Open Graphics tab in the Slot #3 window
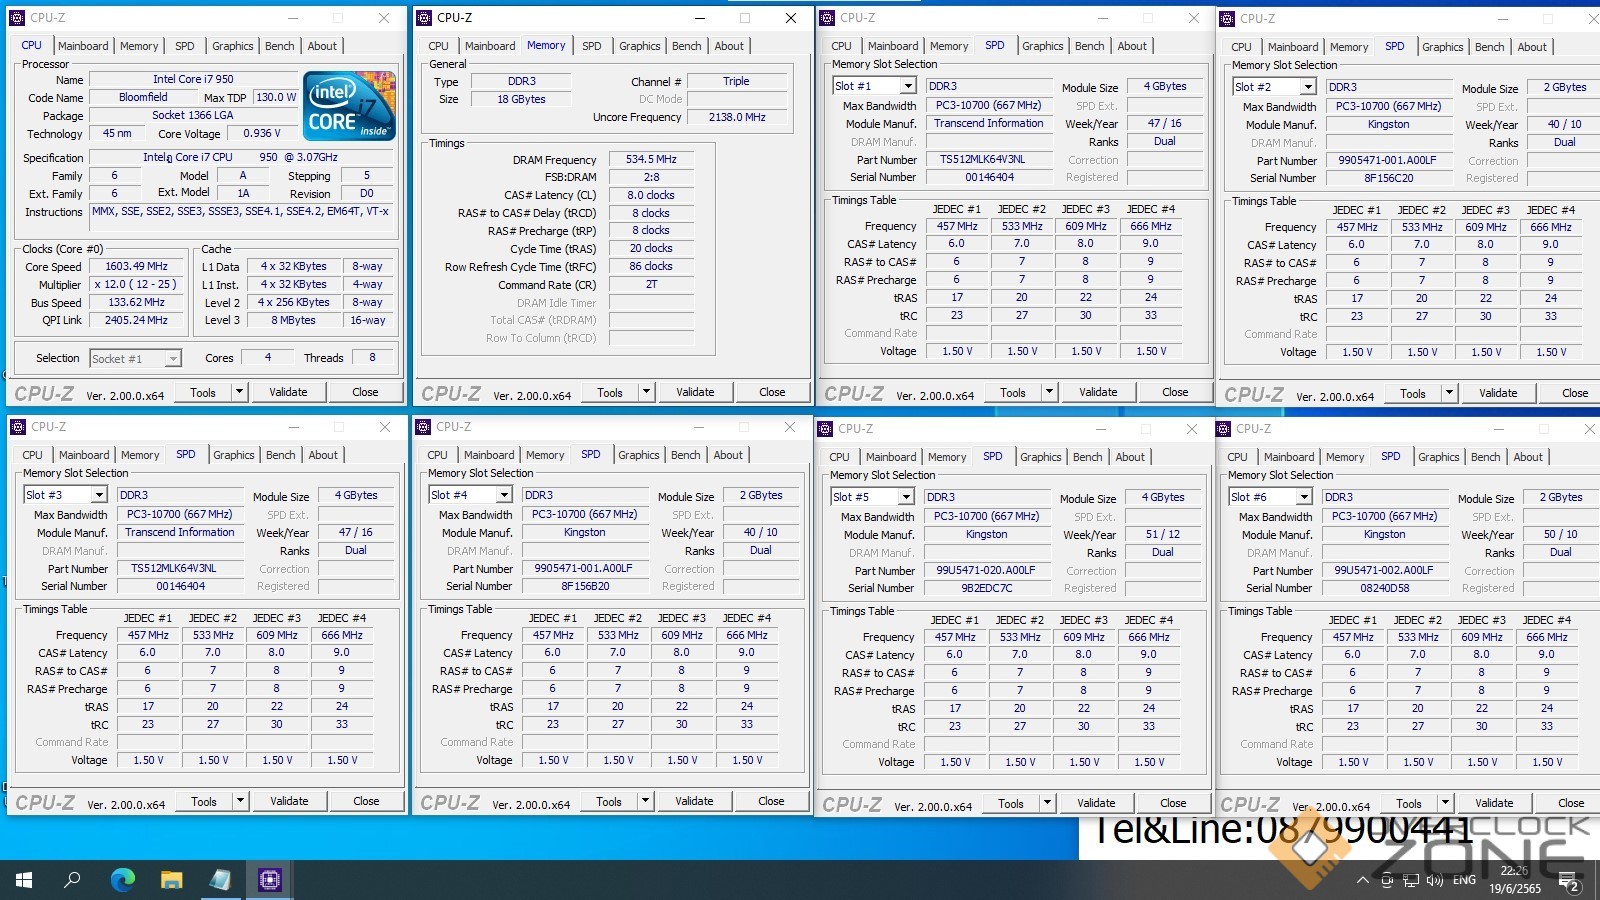The image size is (1600, 900). click(x=234, y=455)
